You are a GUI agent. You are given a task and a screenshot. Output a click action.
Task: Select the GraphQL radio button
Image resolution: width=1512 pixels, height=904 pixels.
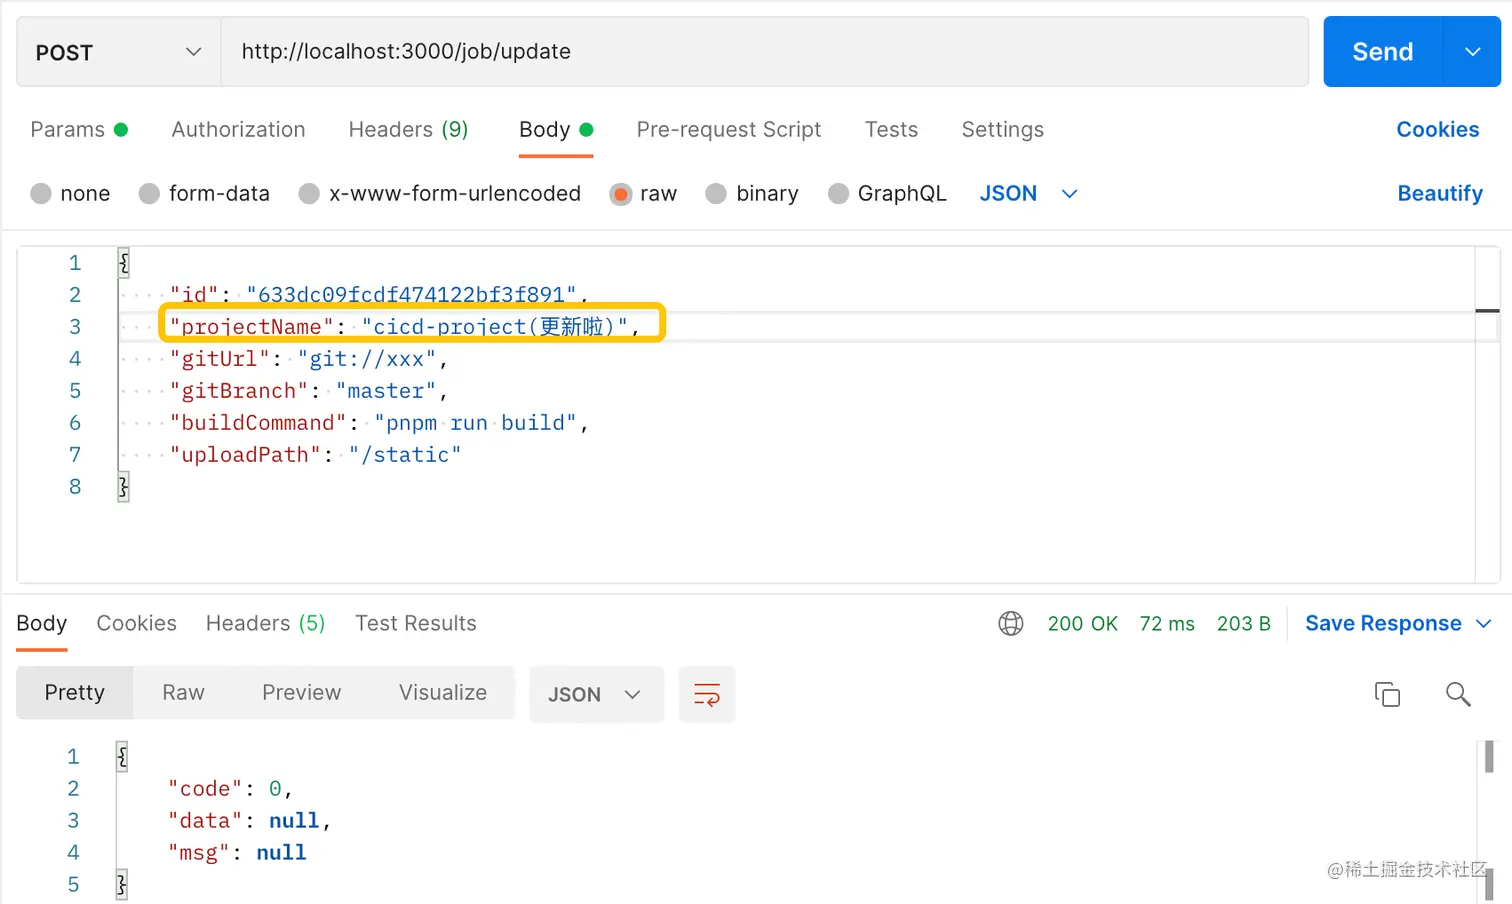tap(838, 194)
